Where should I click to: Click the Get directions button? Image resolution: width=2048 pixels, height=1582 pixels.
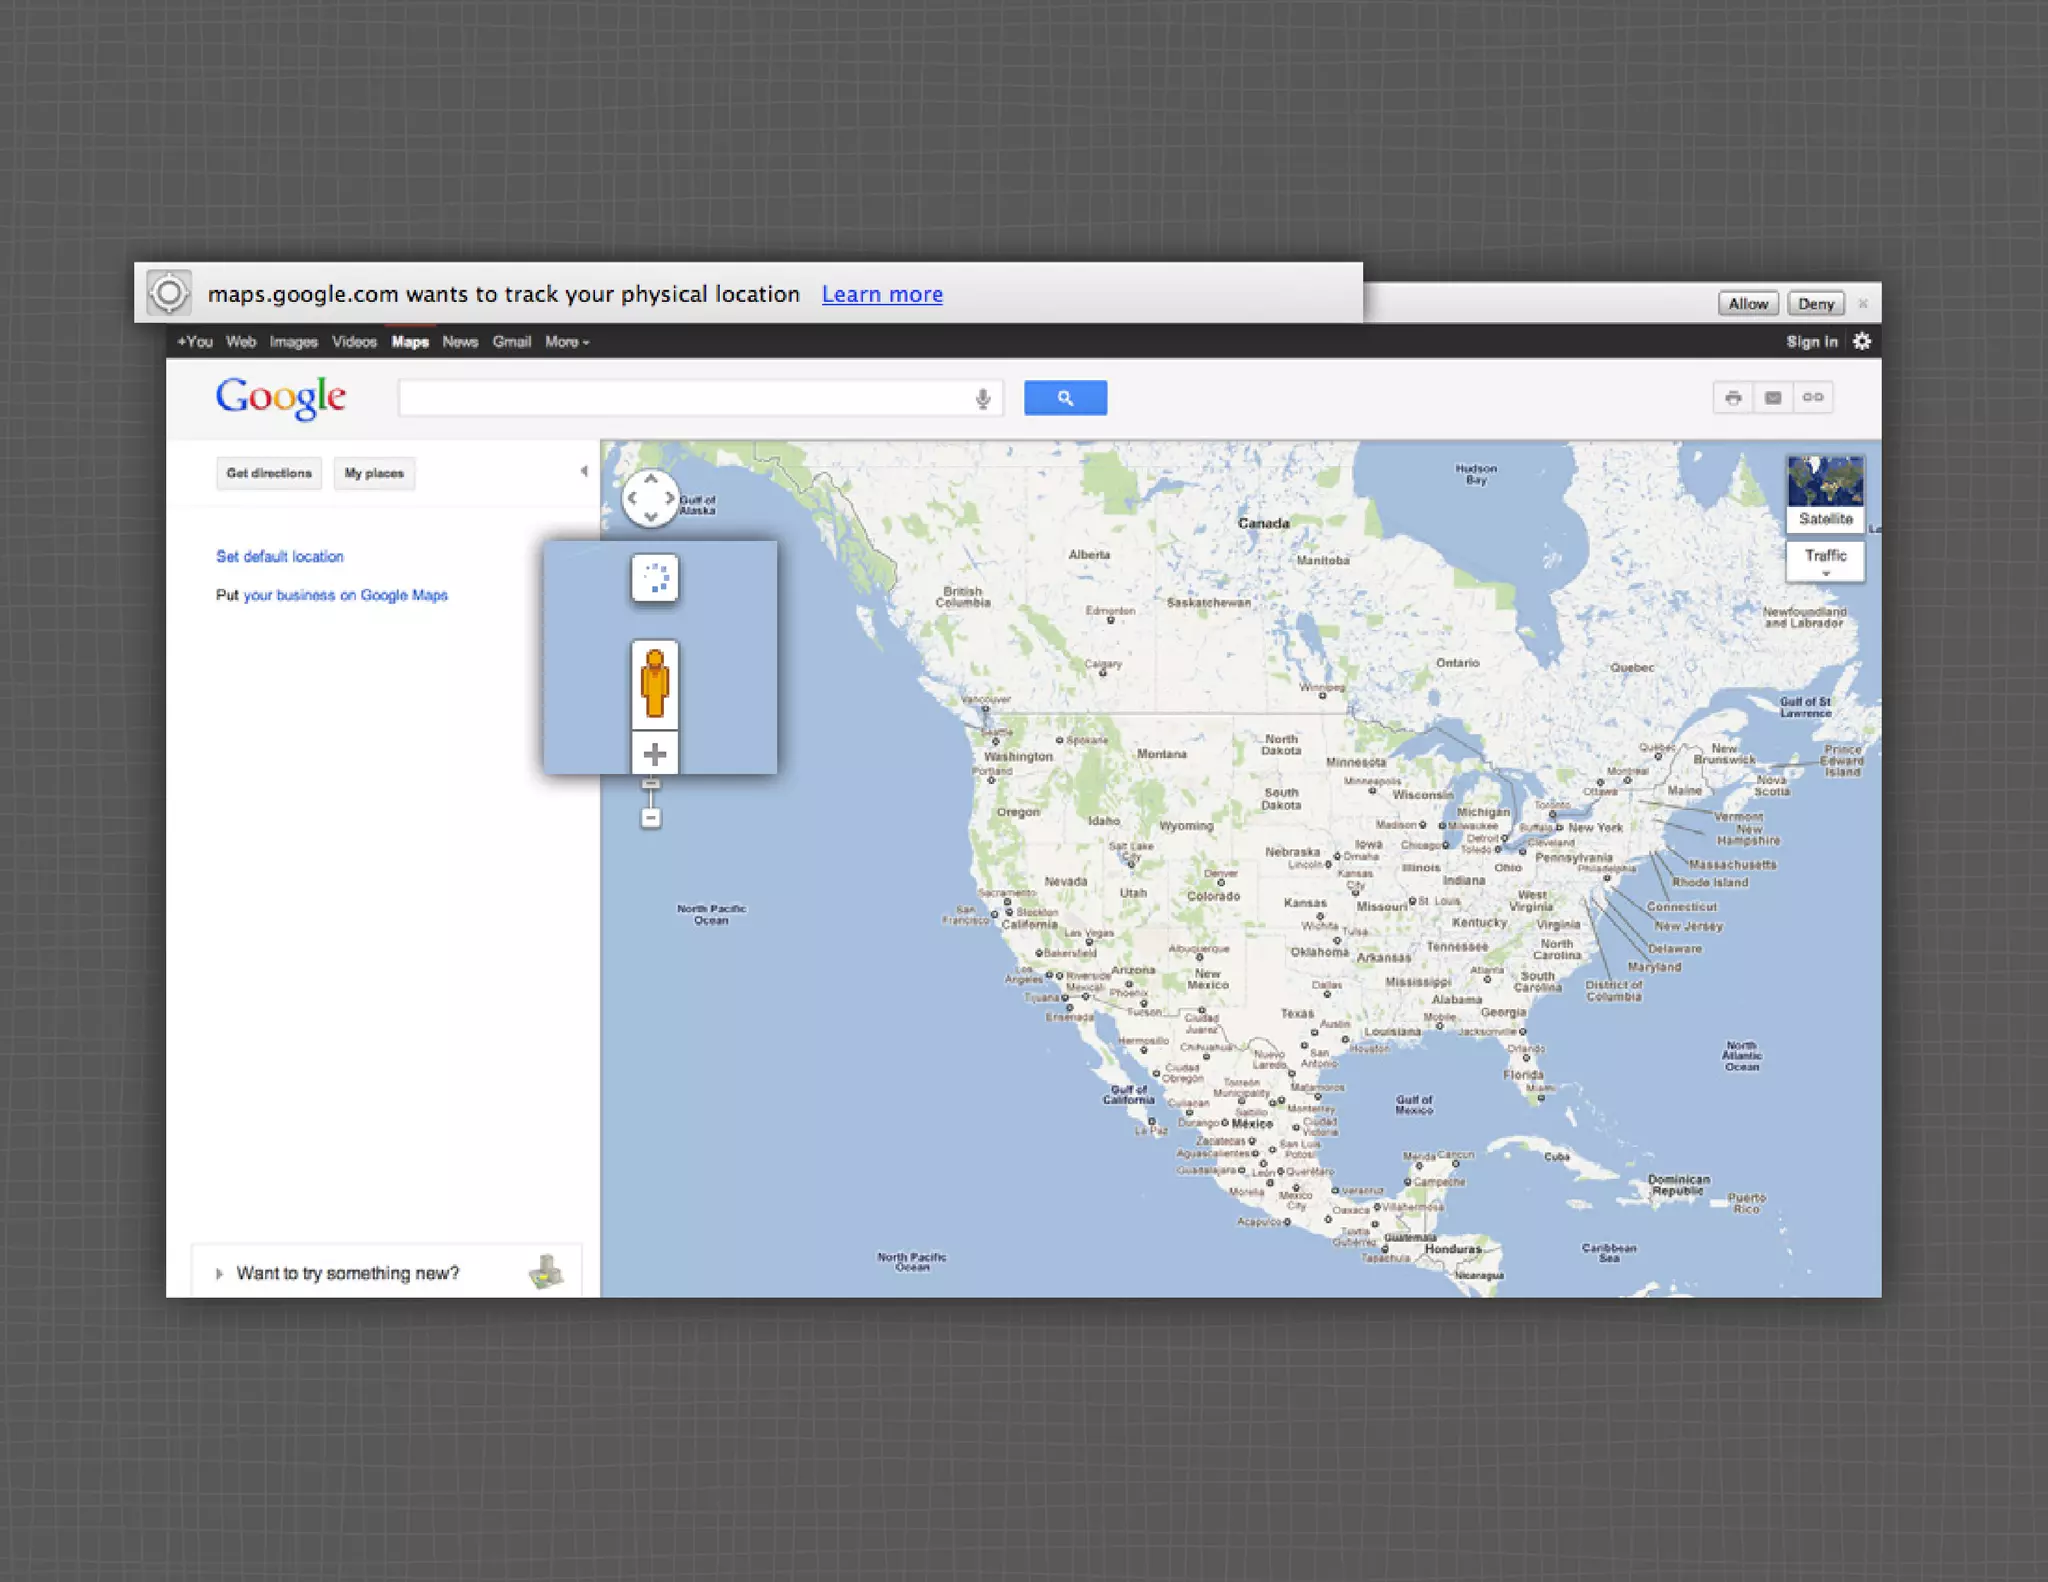click(269, 473)
